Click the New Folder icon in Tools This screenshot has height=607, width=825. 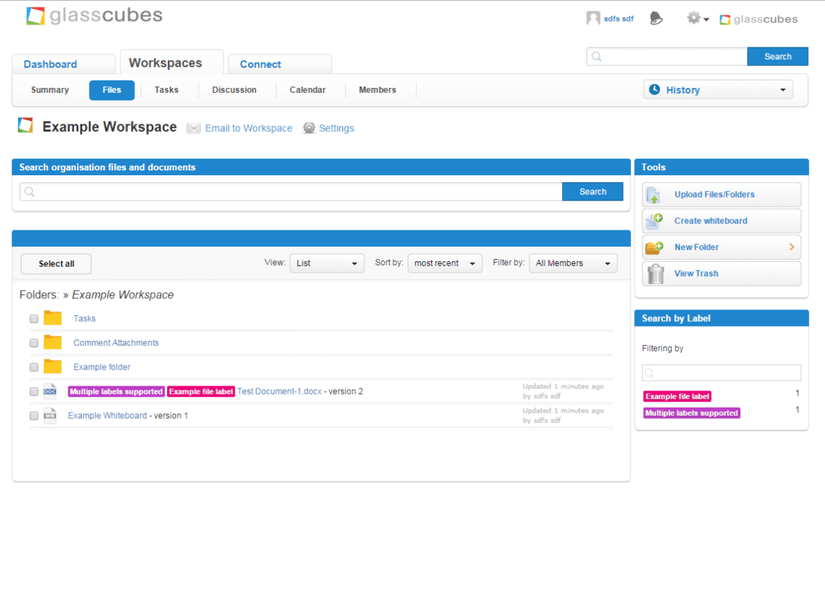(x=654, y=247)
